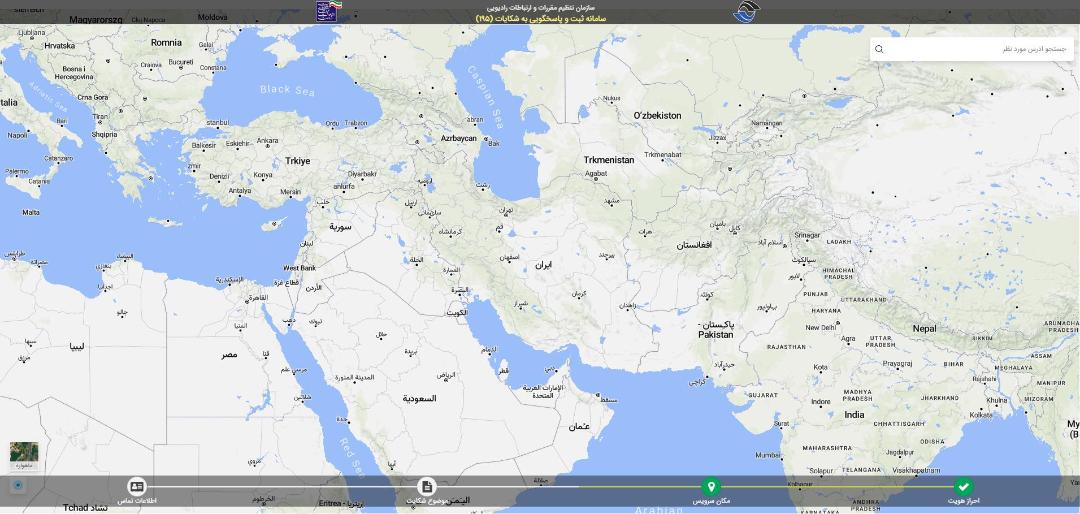Click the 'ایران' country label on map
1080x514 pixels.
543,265
